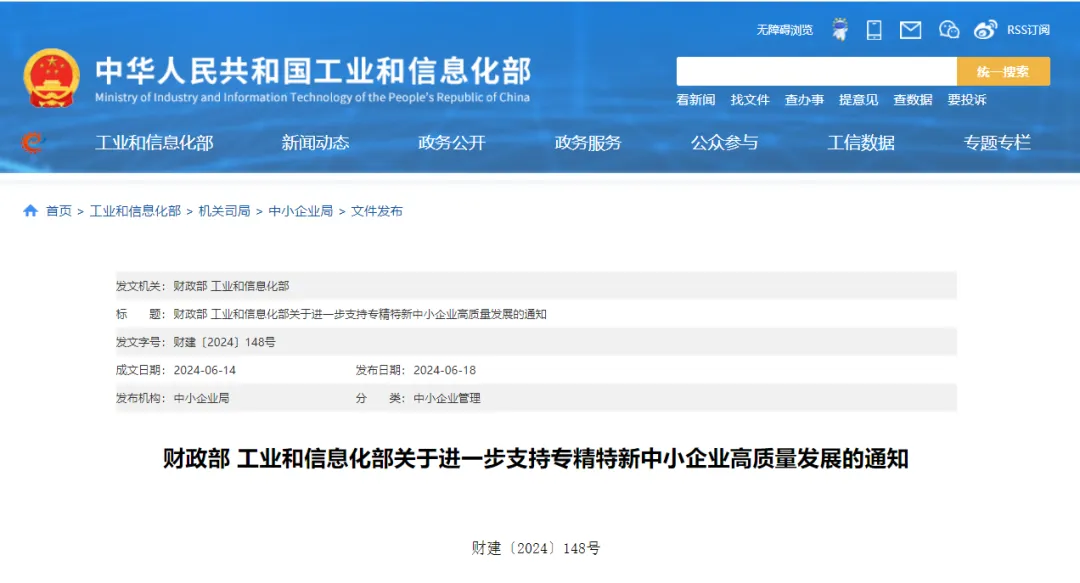Screen dimensions: 1080x583
Task: Go to 工业和信息化部 in breadcrumb
Action: (135, 211)
